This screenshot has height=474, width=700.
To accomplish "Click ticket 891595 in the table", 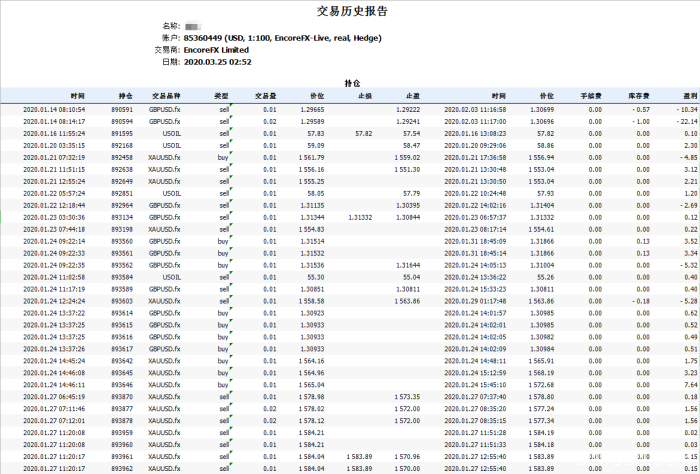I will 122,133.
